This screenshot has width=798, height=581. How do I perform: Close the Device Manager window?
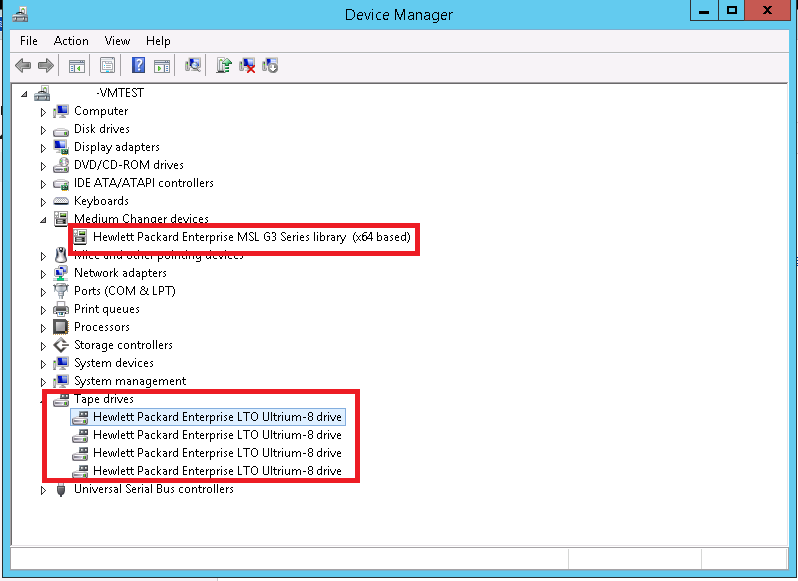tap(768, 10)
